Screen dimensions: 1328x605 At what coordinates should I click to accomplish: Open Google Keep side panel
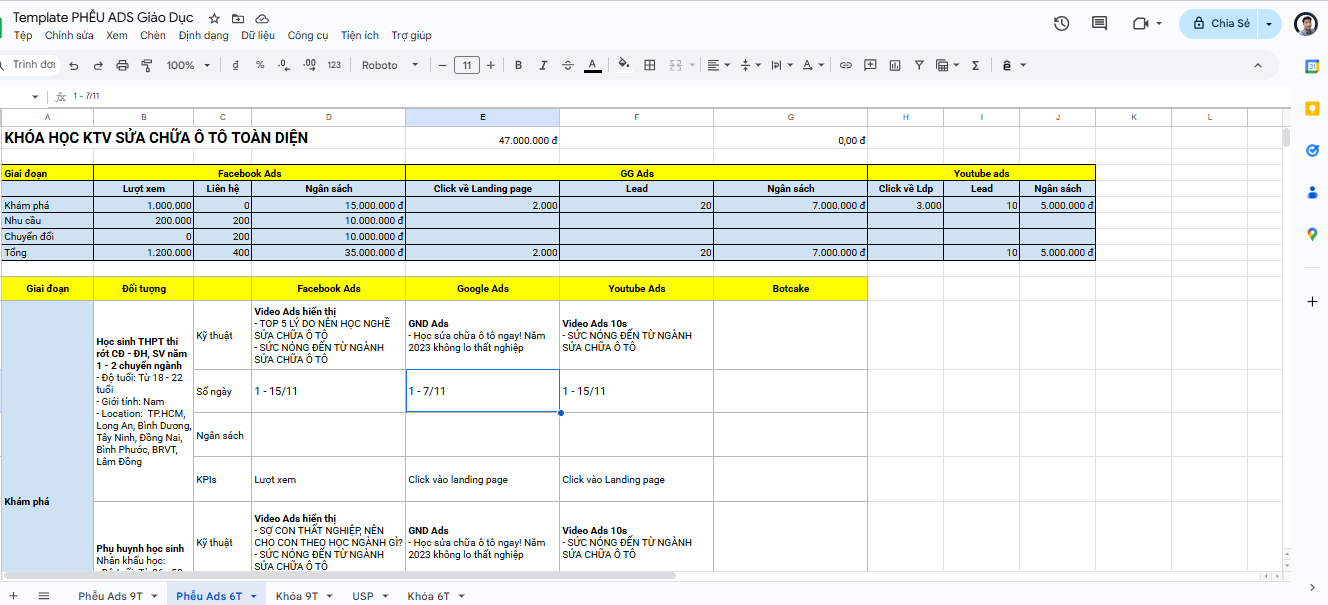(x=1312, y=108)
